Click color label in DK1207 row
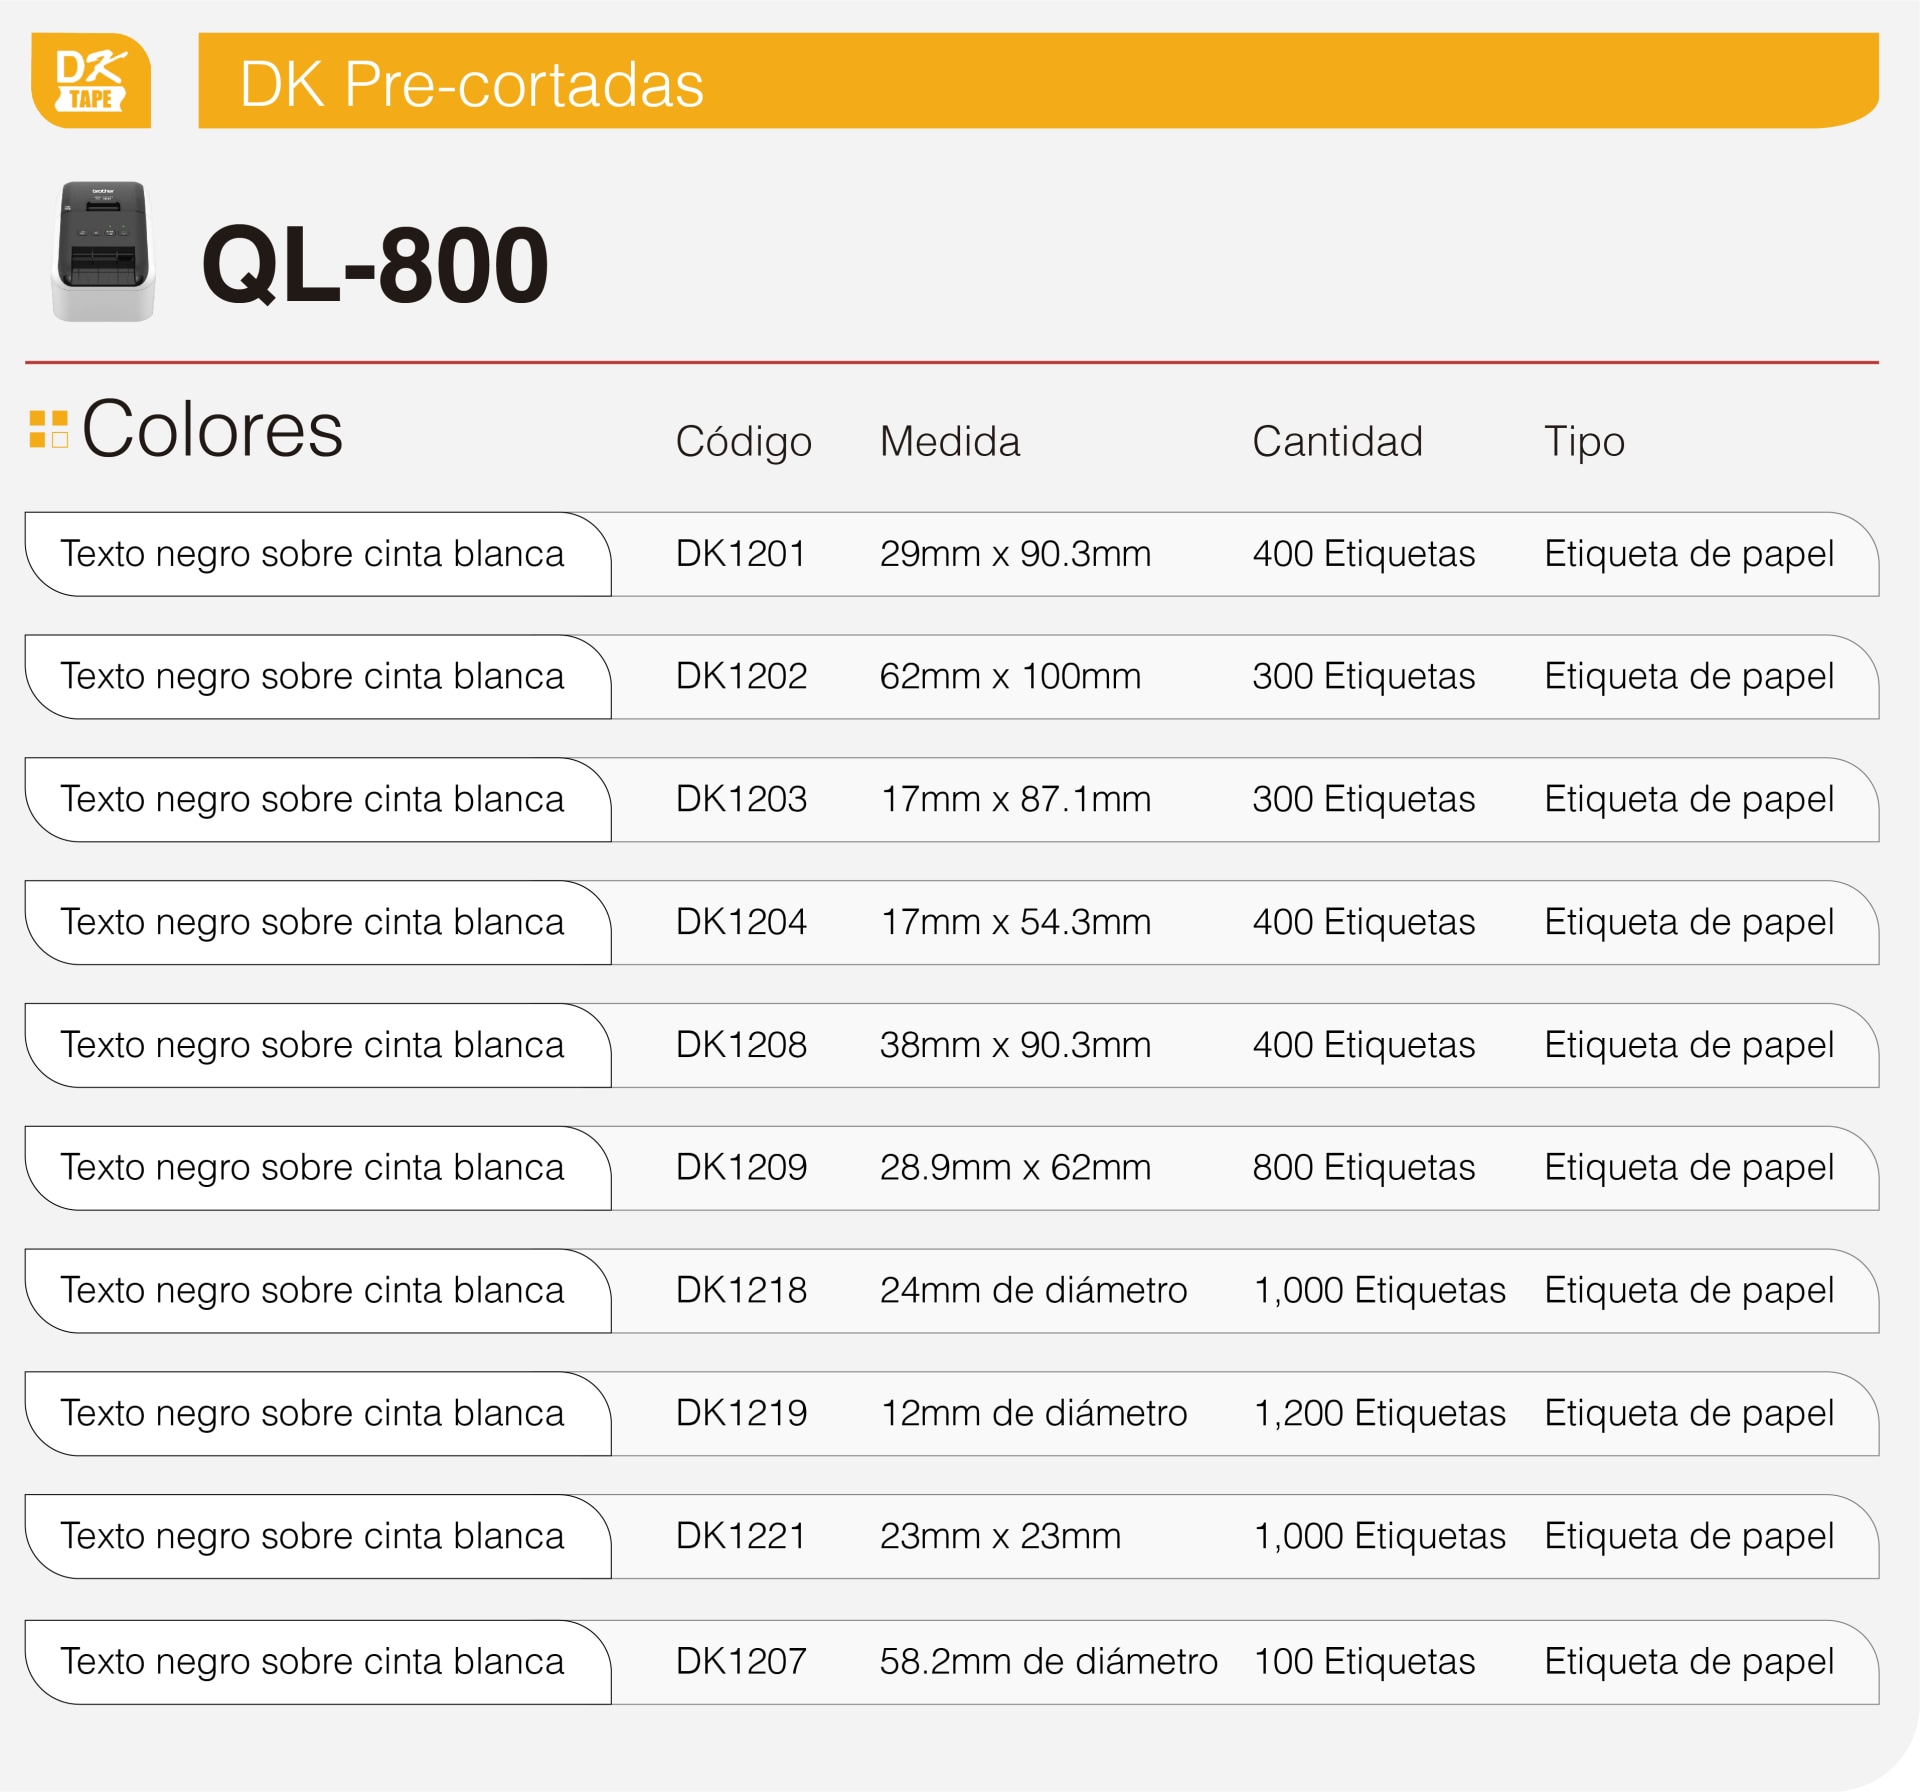The height and width of the screenshot is (1792, 1920). [x=318, y=1664]
